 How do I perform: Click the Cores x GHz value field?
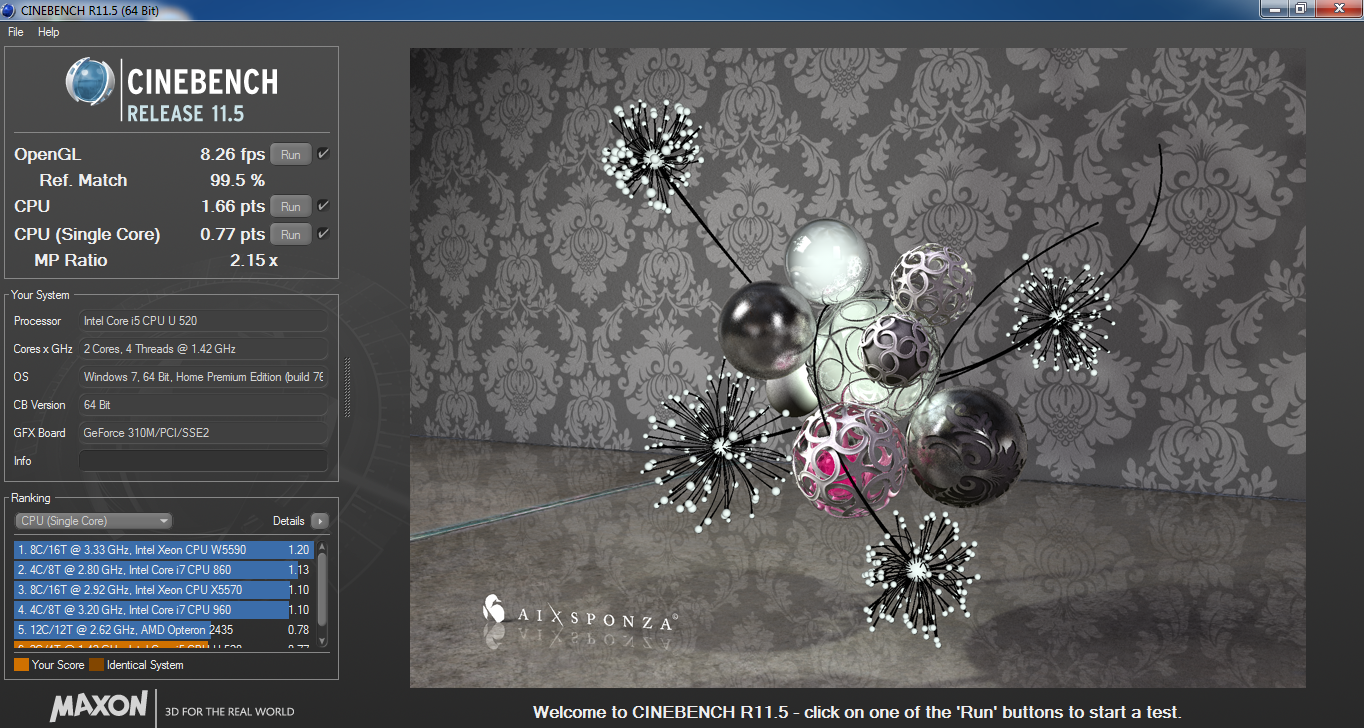click(x=203, y=349)
